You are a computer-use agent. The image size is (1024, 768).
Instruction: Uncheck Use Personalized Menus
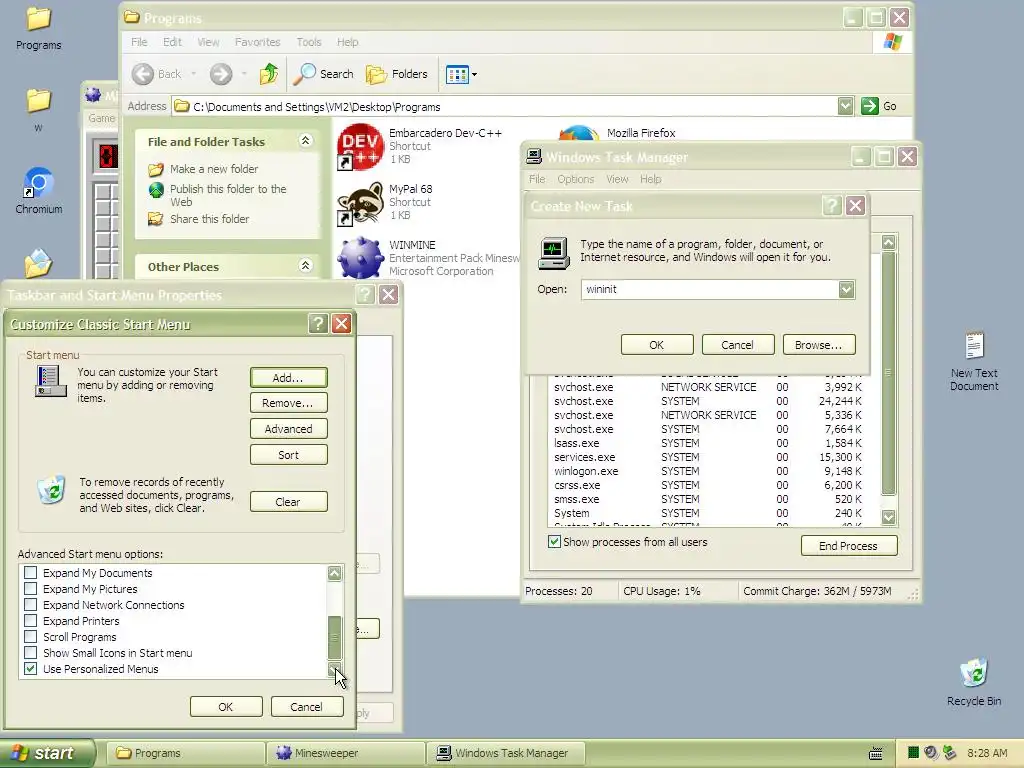point(30,669)
